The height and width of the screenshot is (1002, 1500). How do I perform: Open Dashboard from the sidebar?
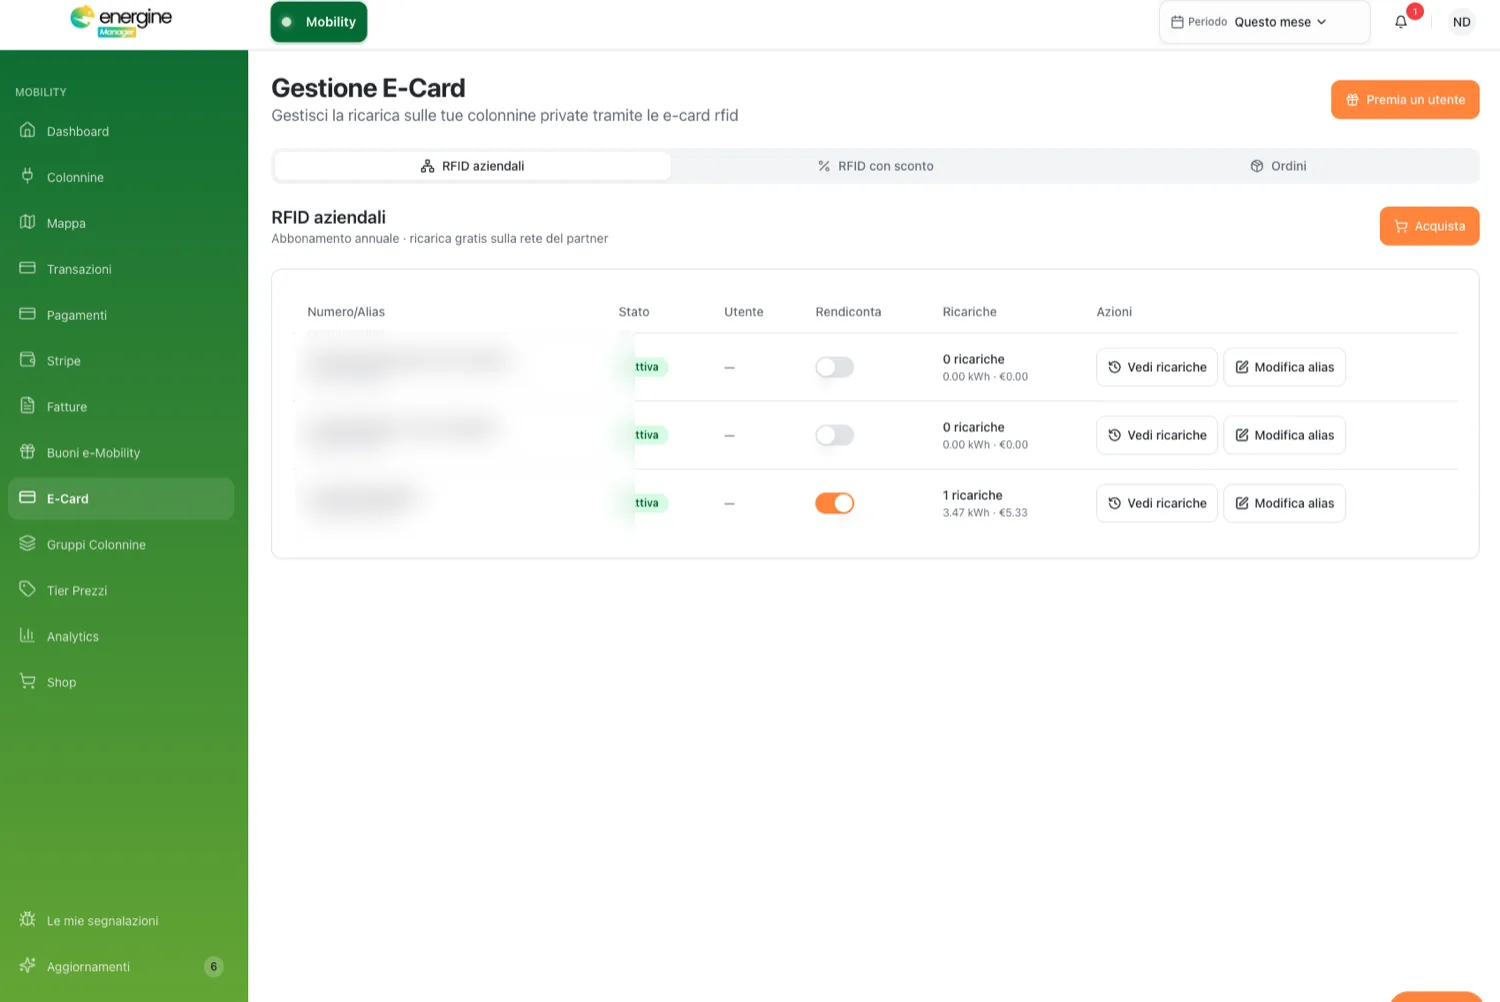pos(121,131)
